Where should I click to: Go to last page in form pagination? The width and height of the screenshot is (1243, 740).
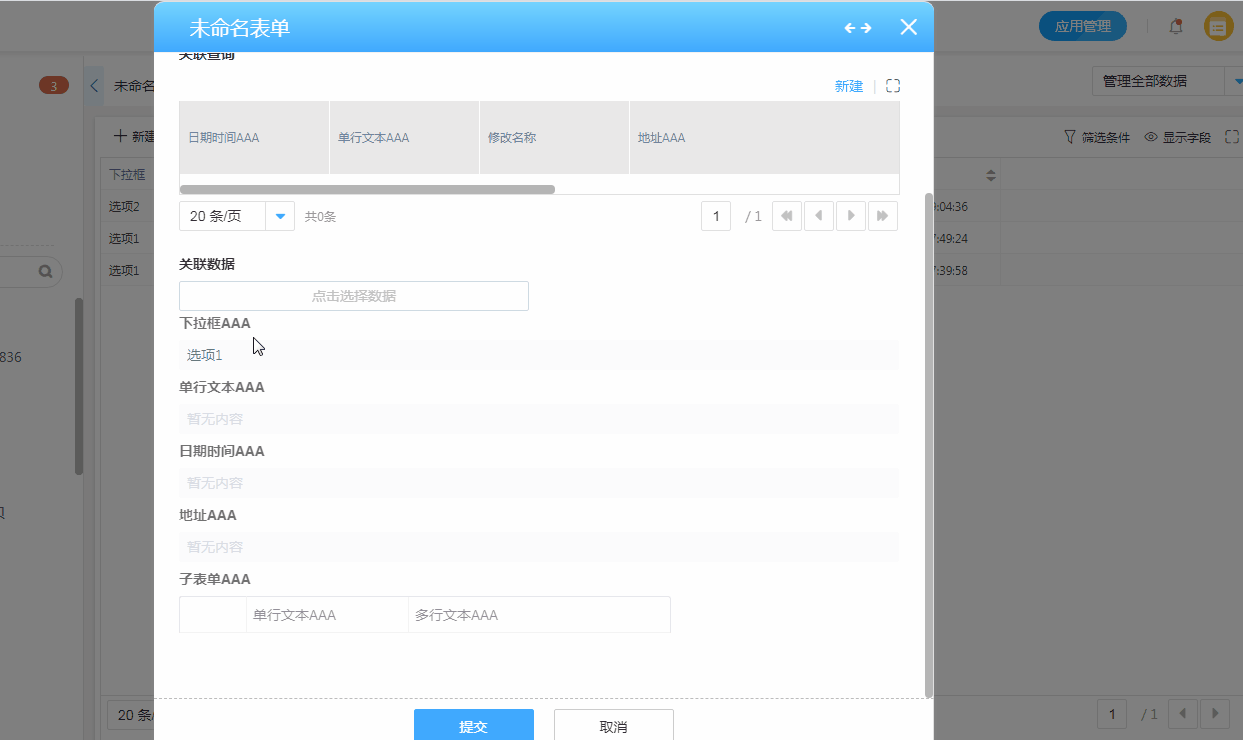(x=883, y=216)
